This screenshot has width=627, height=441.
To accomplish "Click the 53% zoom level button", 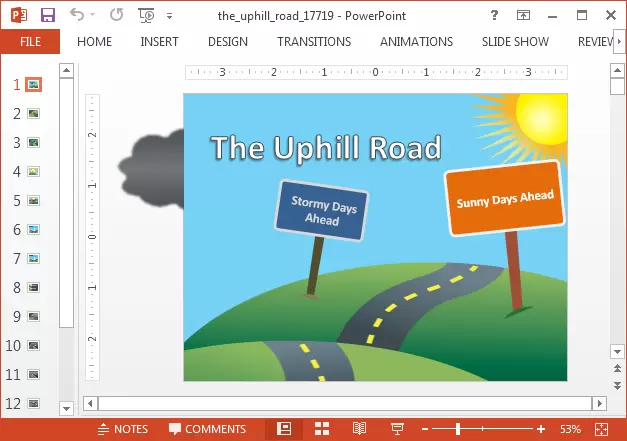I will 570,429.
